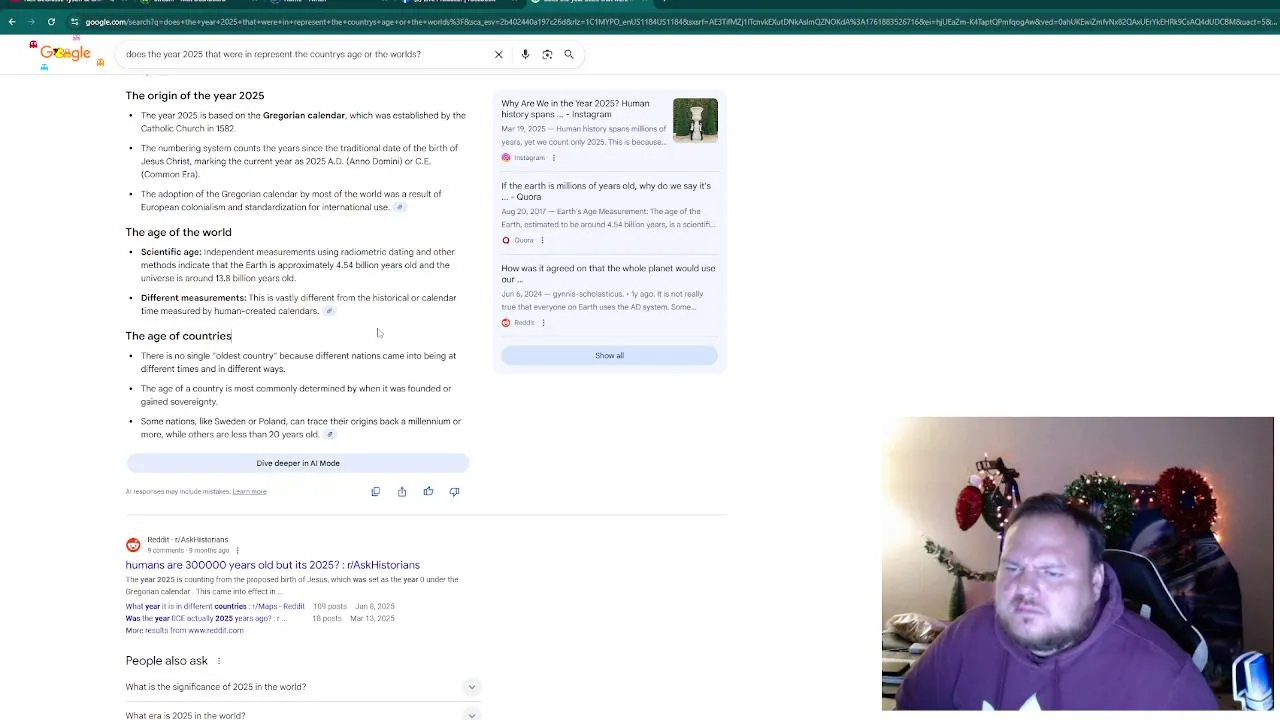Click the Google Pac-Man doodle logo
Viewport: 1280px width, 720px height.
(66, 54)
